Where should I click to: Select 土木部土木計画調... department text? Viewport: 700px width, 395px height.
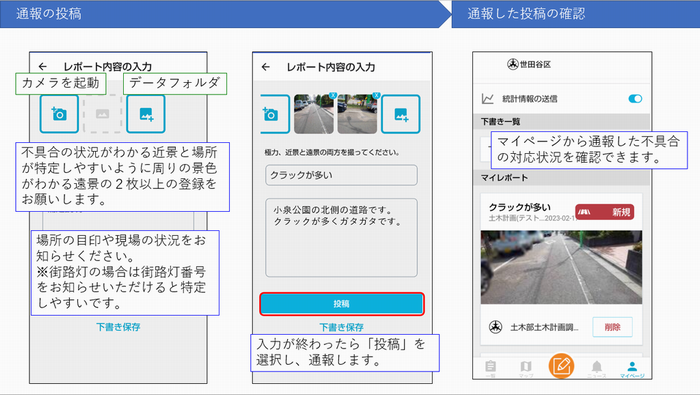click(x=544, y=327)
